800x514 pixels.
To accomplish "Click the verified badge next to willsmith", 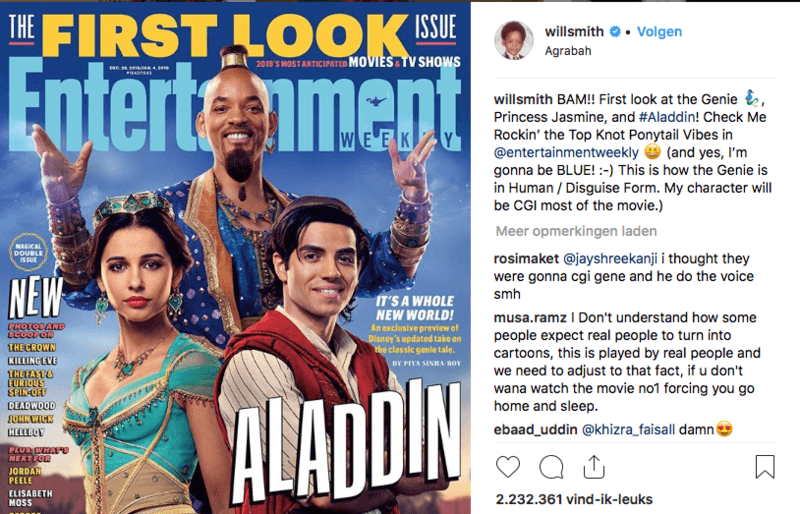I will (615, 32).
